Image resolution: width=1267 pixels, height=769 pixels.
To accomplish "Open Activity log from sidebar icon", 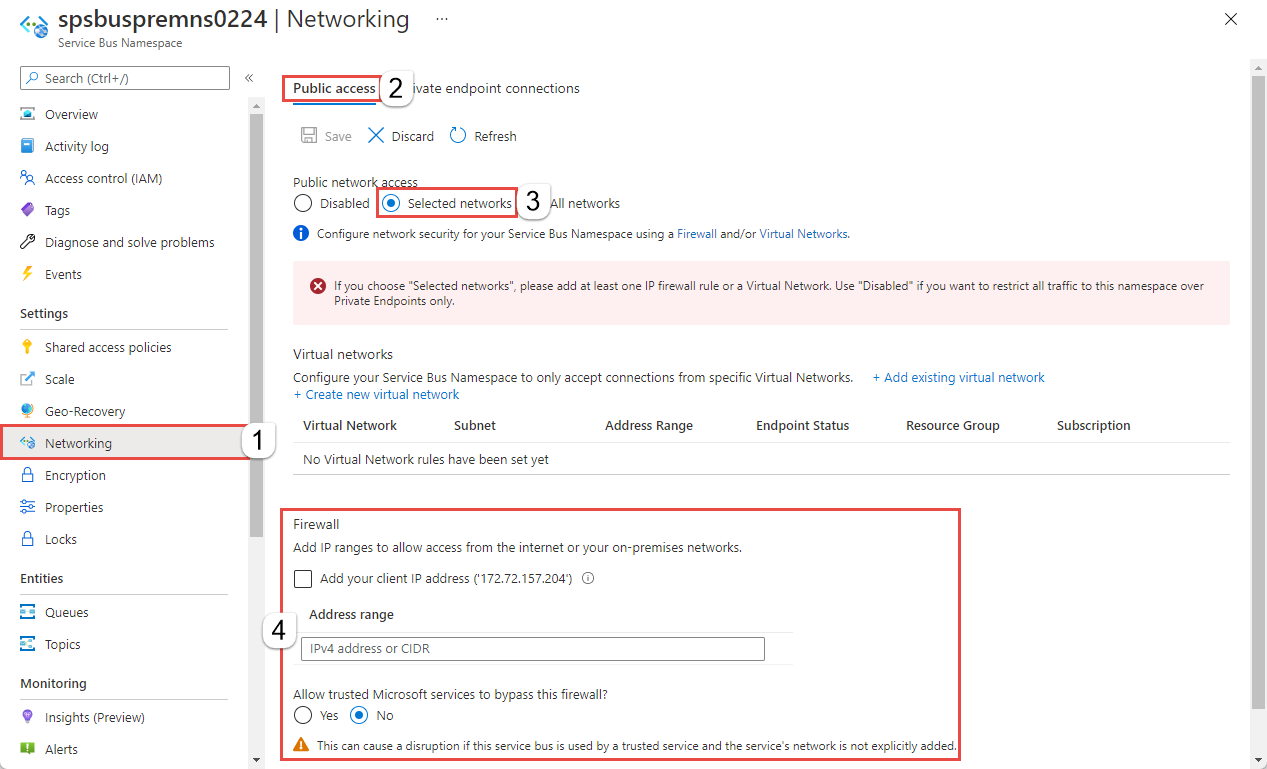I will pos(28,146).
